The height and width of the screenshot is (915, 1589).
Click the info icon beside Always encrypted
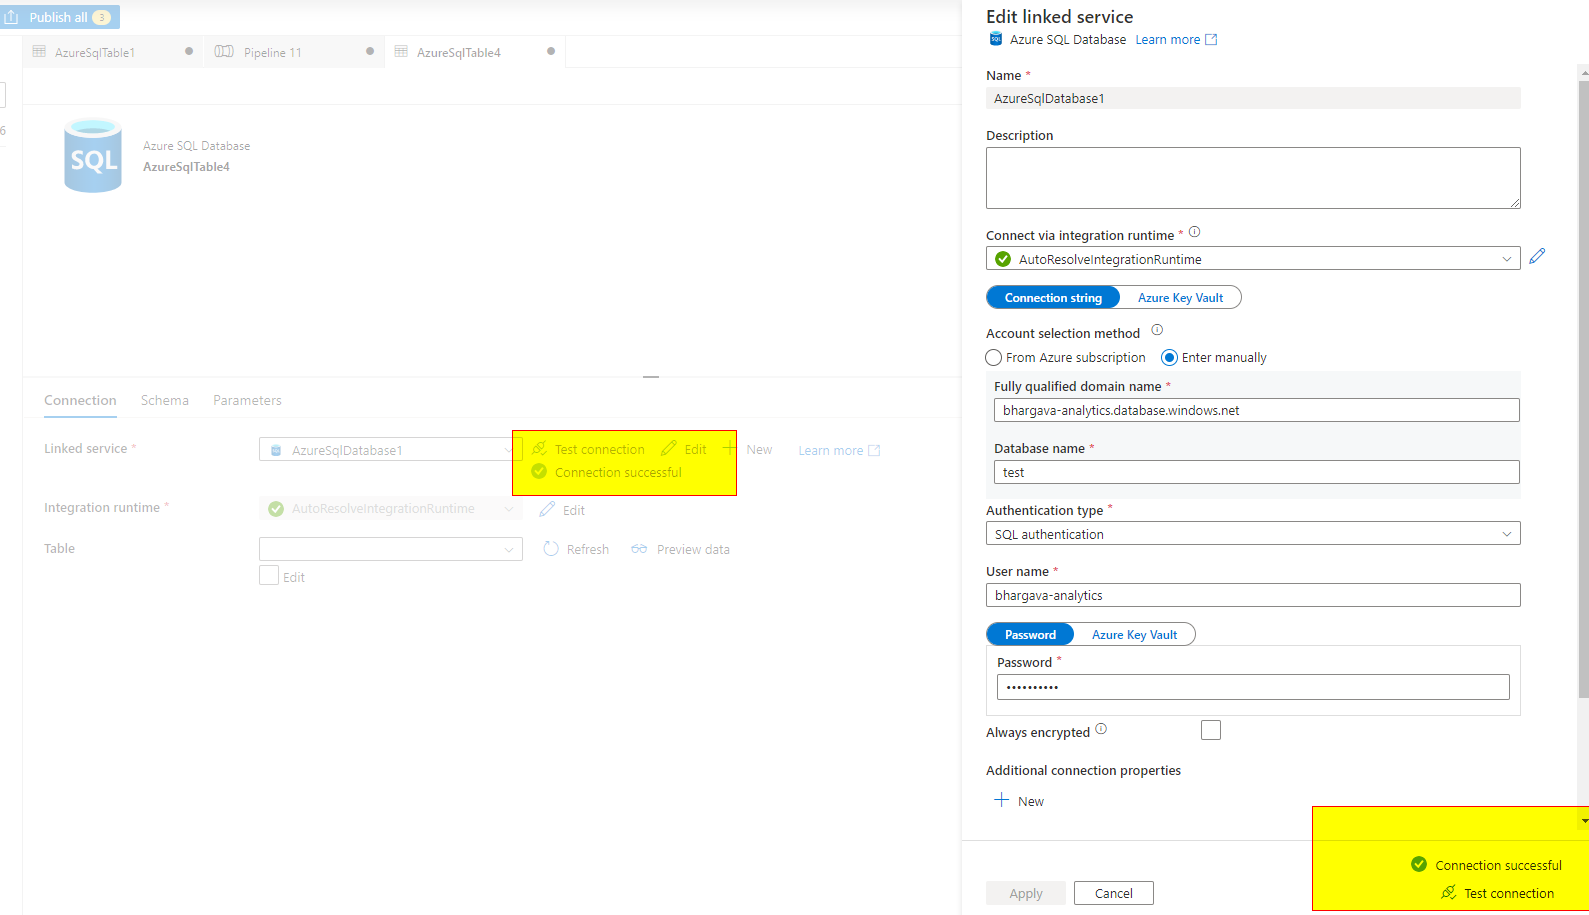point(1101,729)
